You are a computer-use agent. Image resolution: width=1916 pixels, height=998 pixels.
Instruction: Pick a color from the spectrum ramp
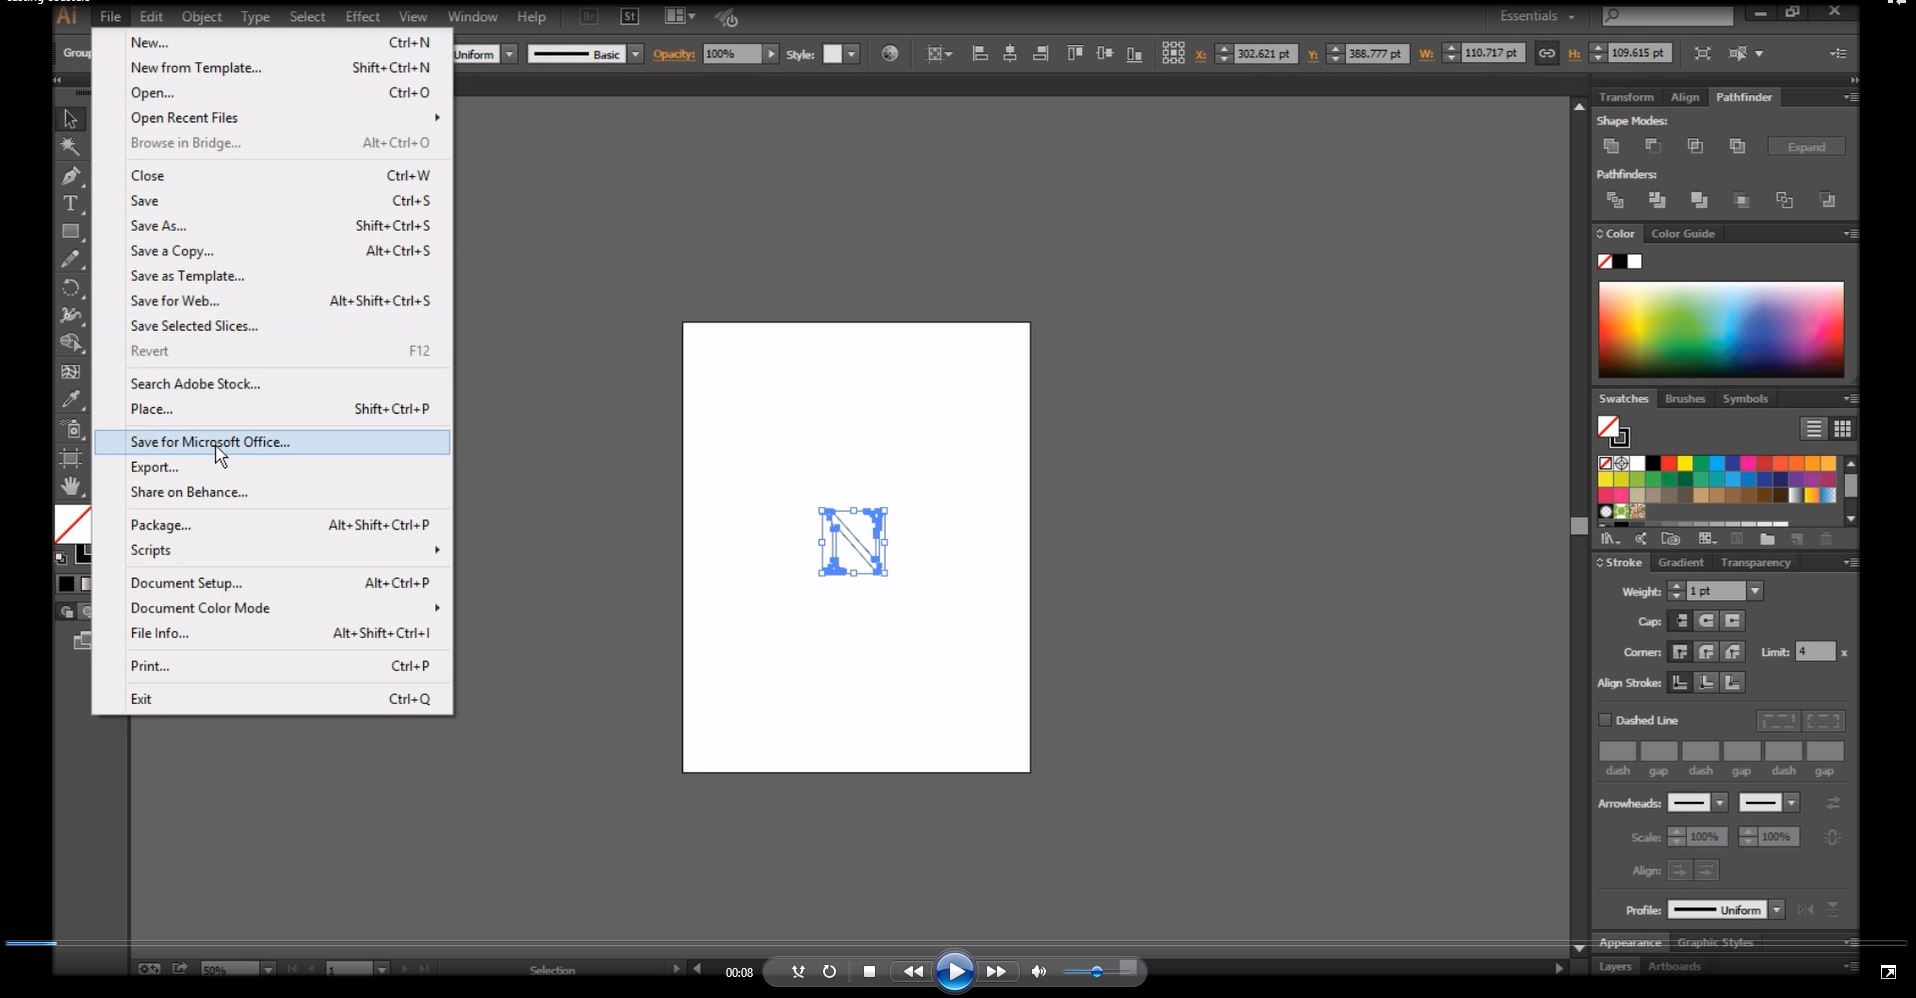point(1720,329)
